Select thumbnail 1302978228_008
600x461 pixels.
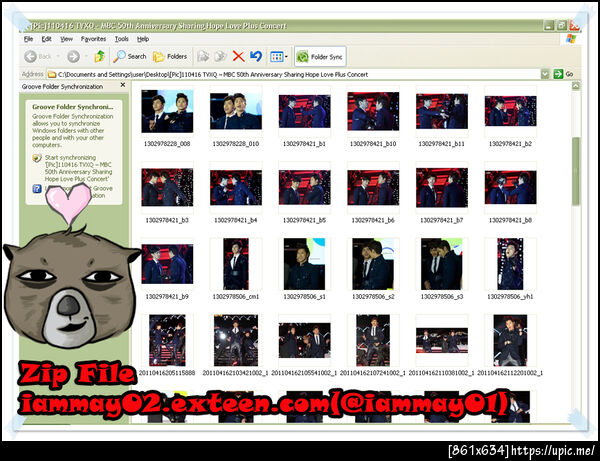coord(167,111)
